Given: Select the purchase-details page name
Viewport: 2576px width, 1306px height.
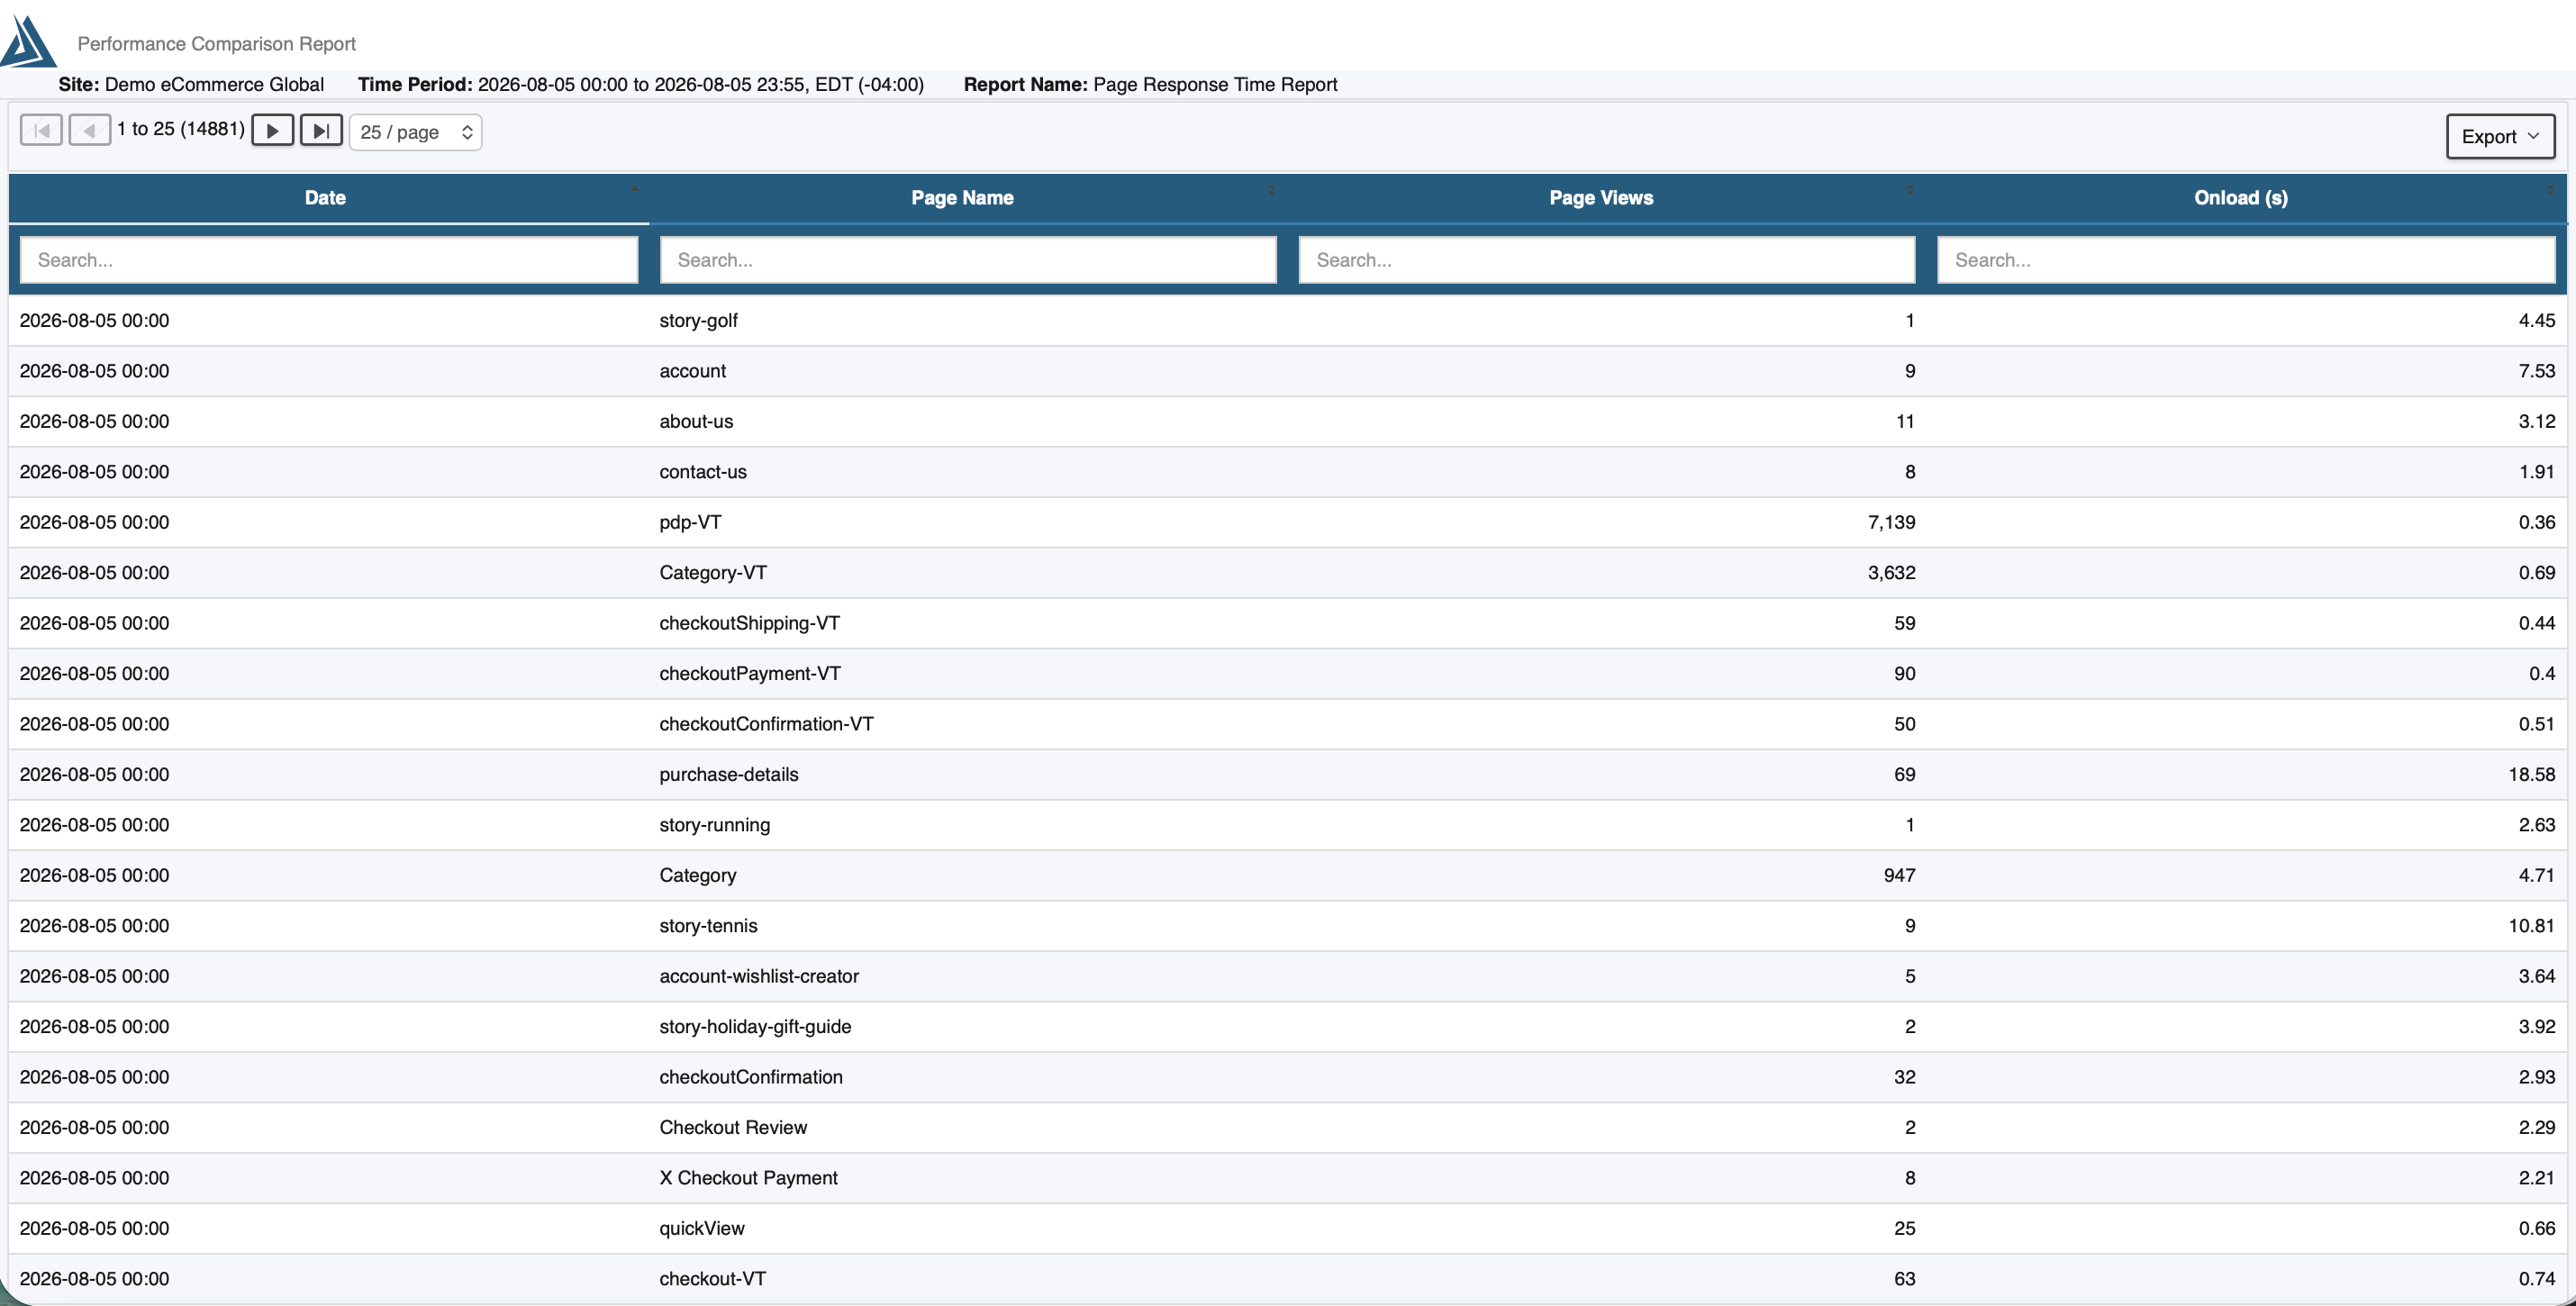Looking at the screenshot, I should (x=729, y=774).
